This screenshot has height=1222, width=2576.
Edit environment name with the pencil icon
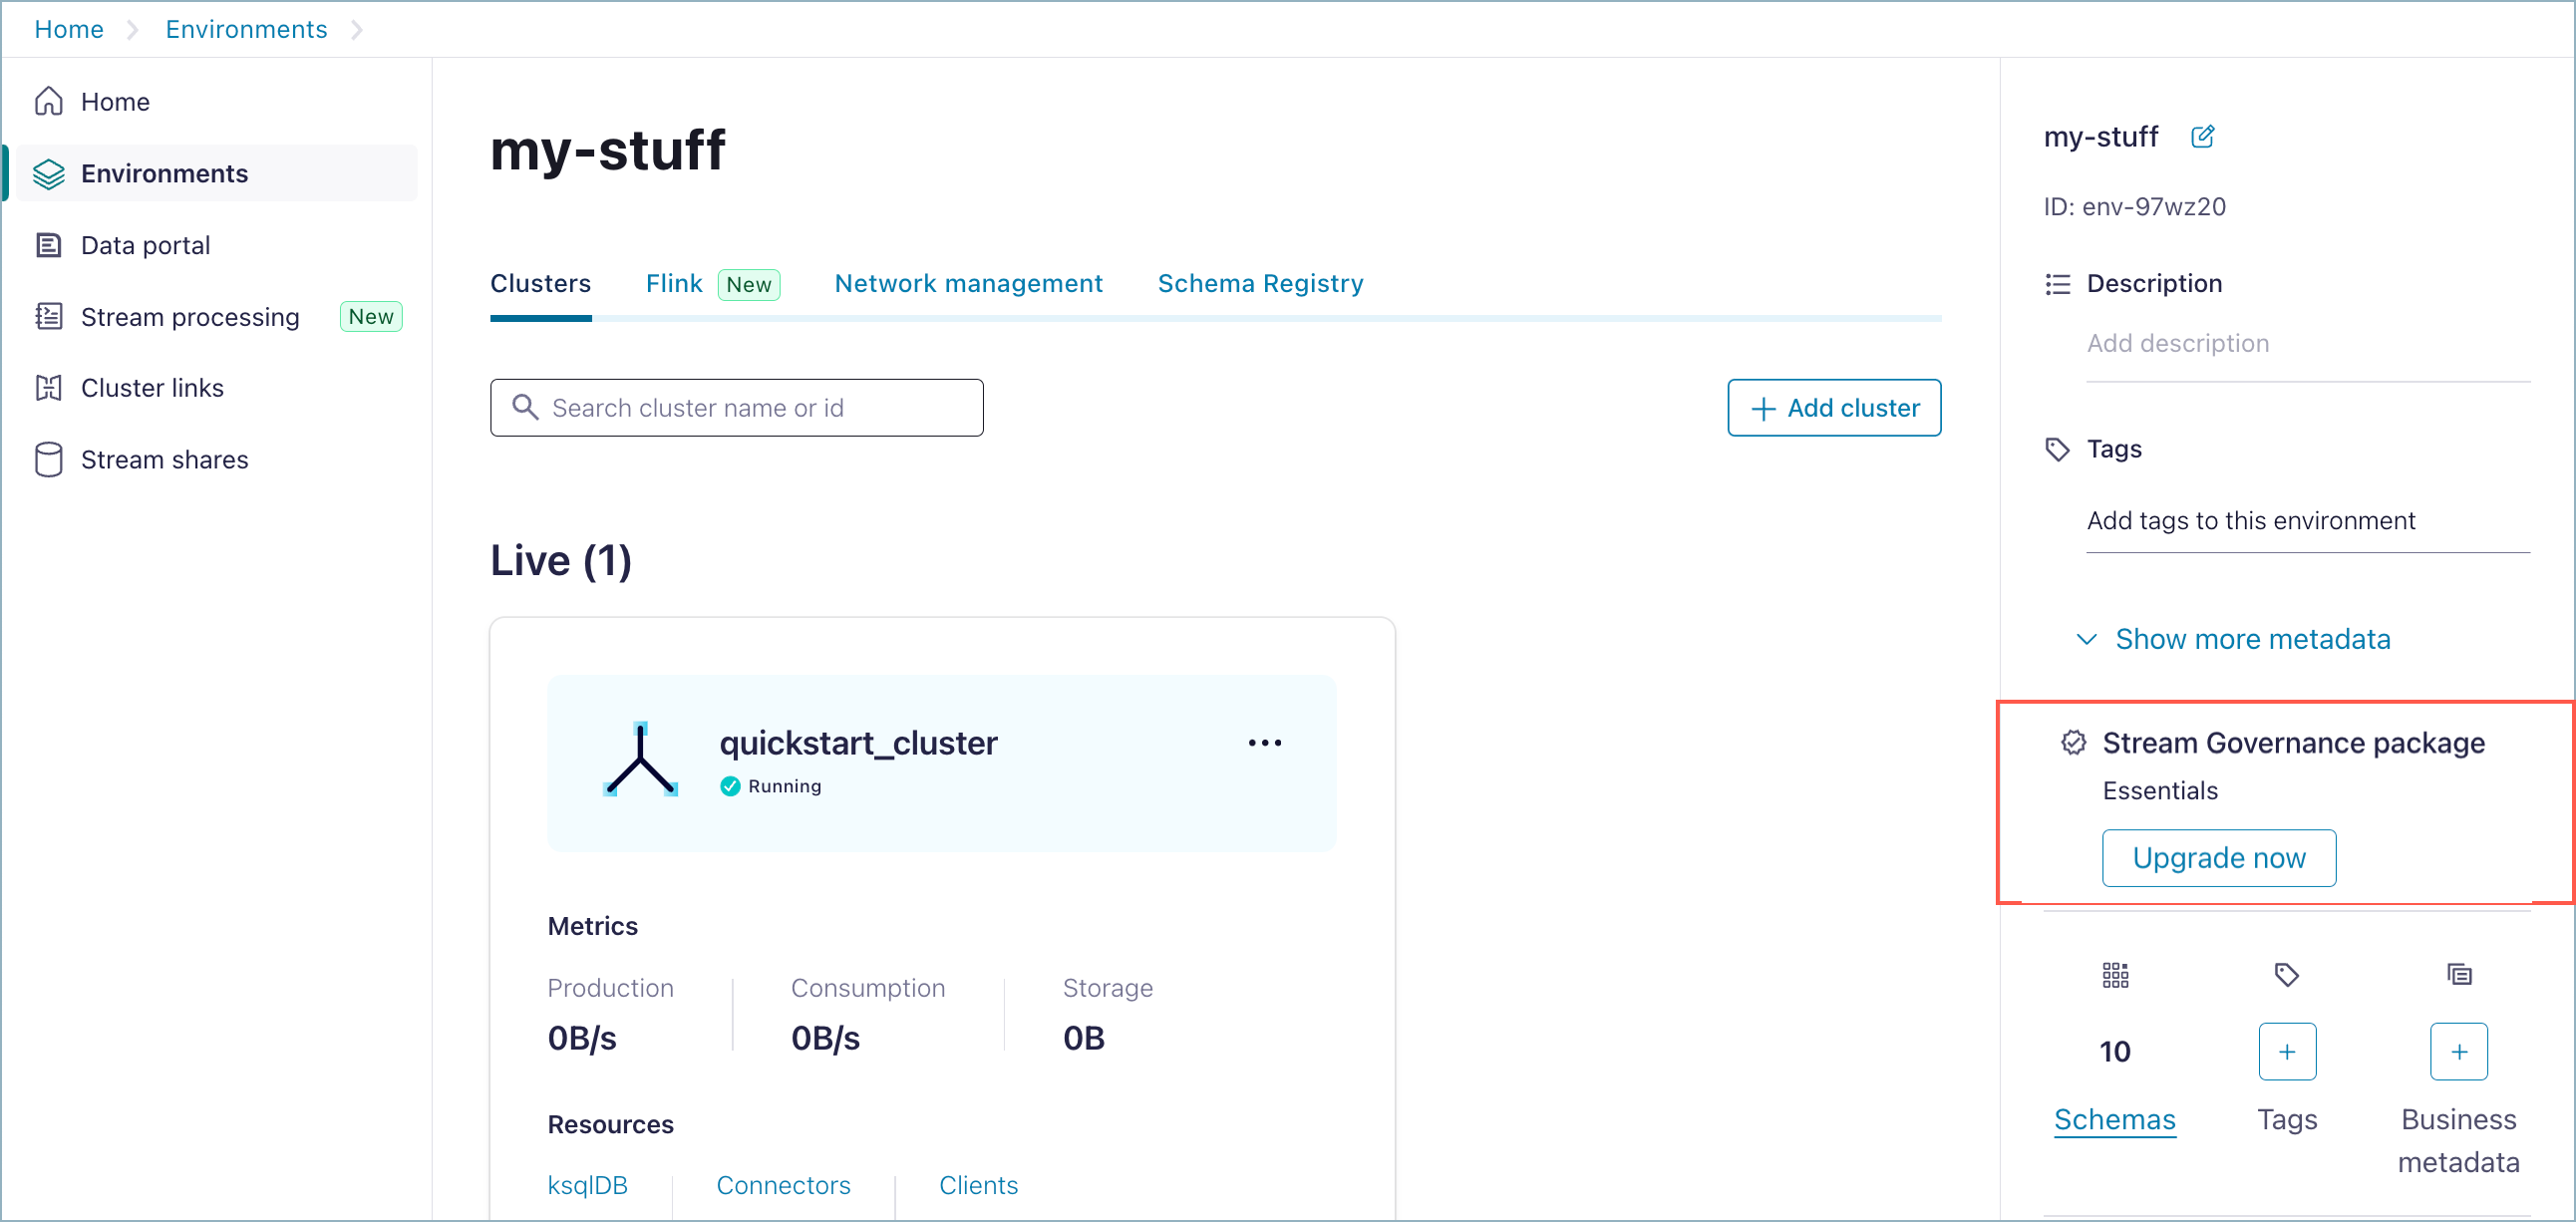coord(2203,136)
